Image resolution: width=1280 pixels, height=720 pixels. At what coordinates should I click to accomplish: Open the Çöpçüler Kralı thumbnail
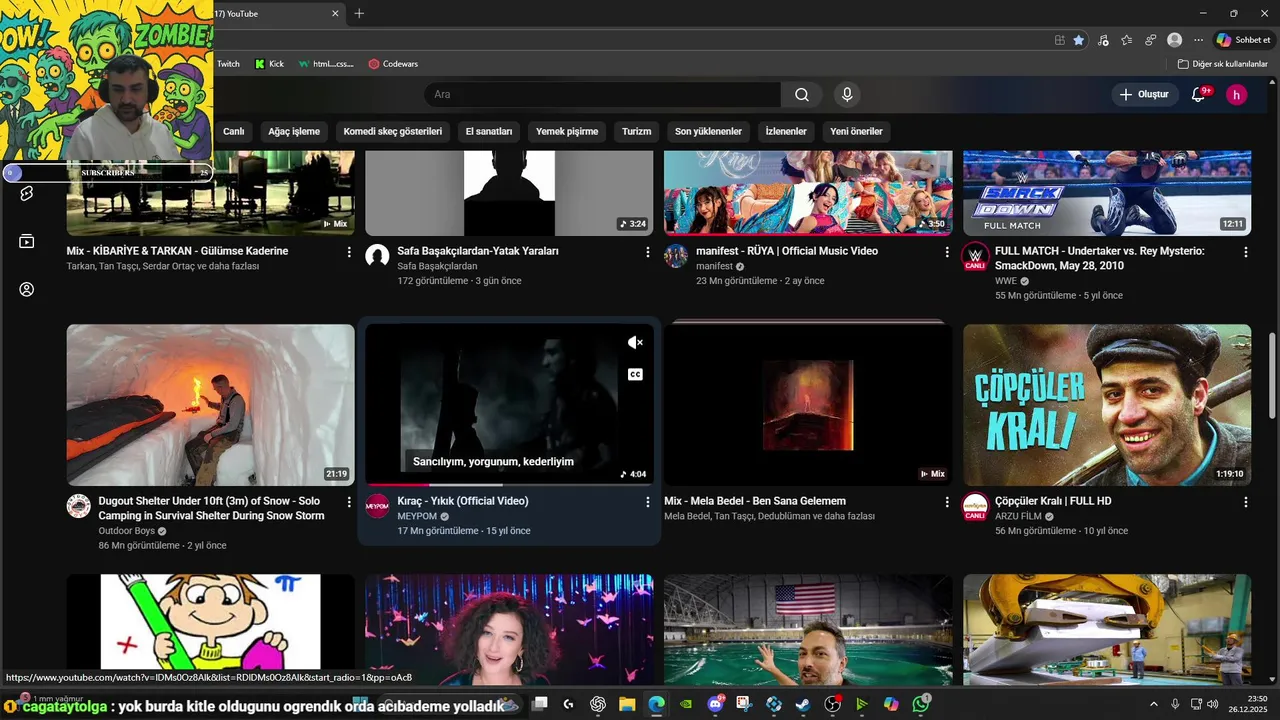[x=1107, y=405]
